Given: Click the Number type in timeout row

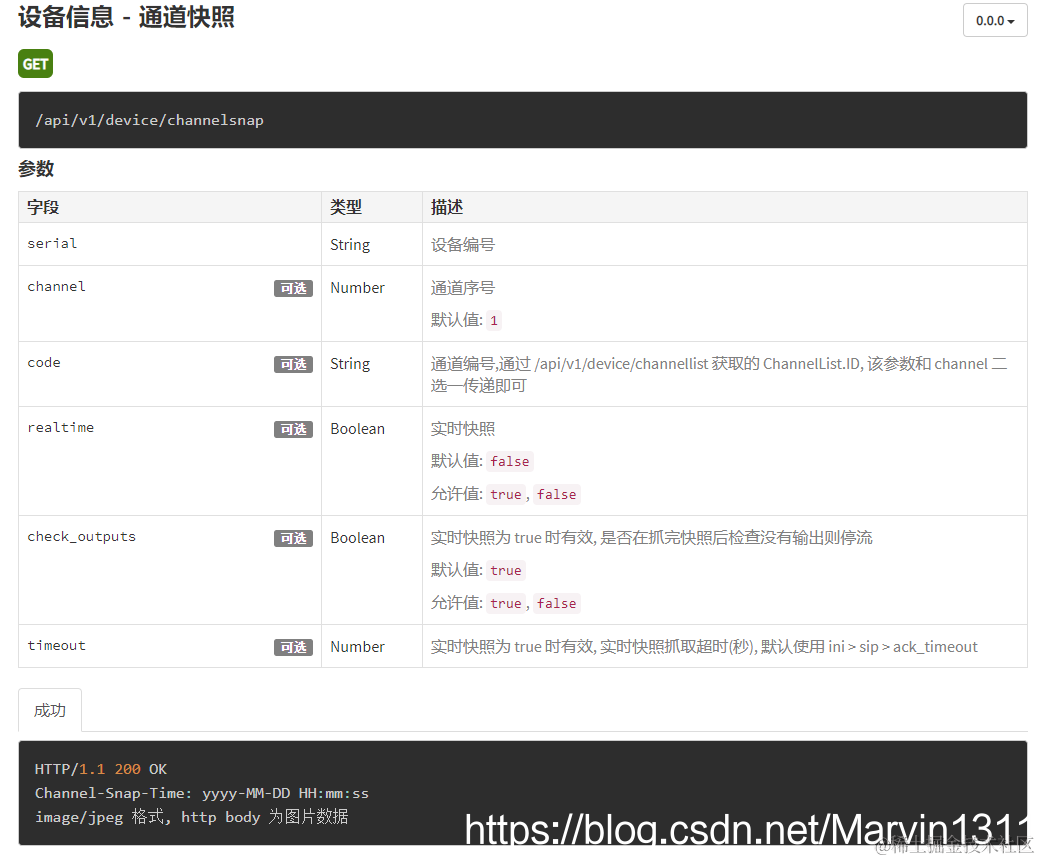Looking at the screenshot, I should pyautogui.click(x=357, y=647).
